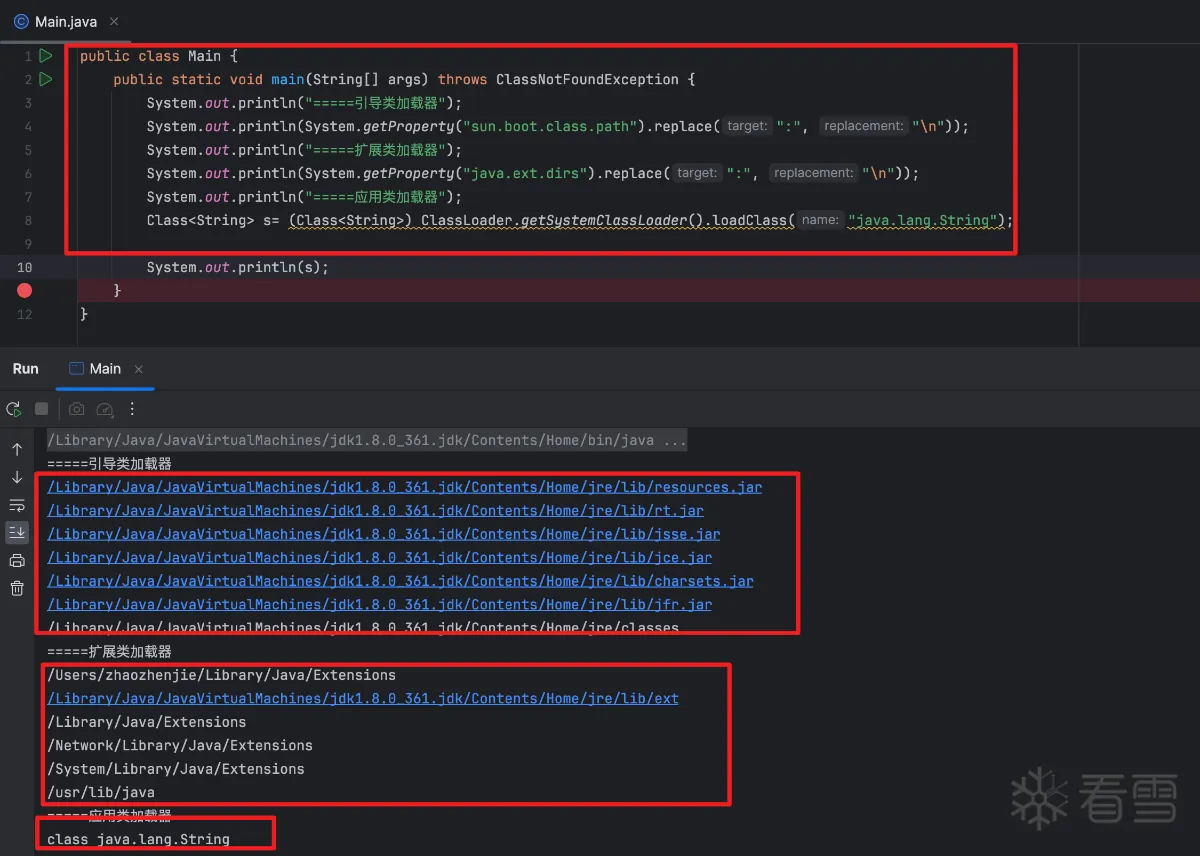Click the =====扩展类加载器 console line
The width and height of the screenshot is (1200, 856).
click(x=109, y=651)
